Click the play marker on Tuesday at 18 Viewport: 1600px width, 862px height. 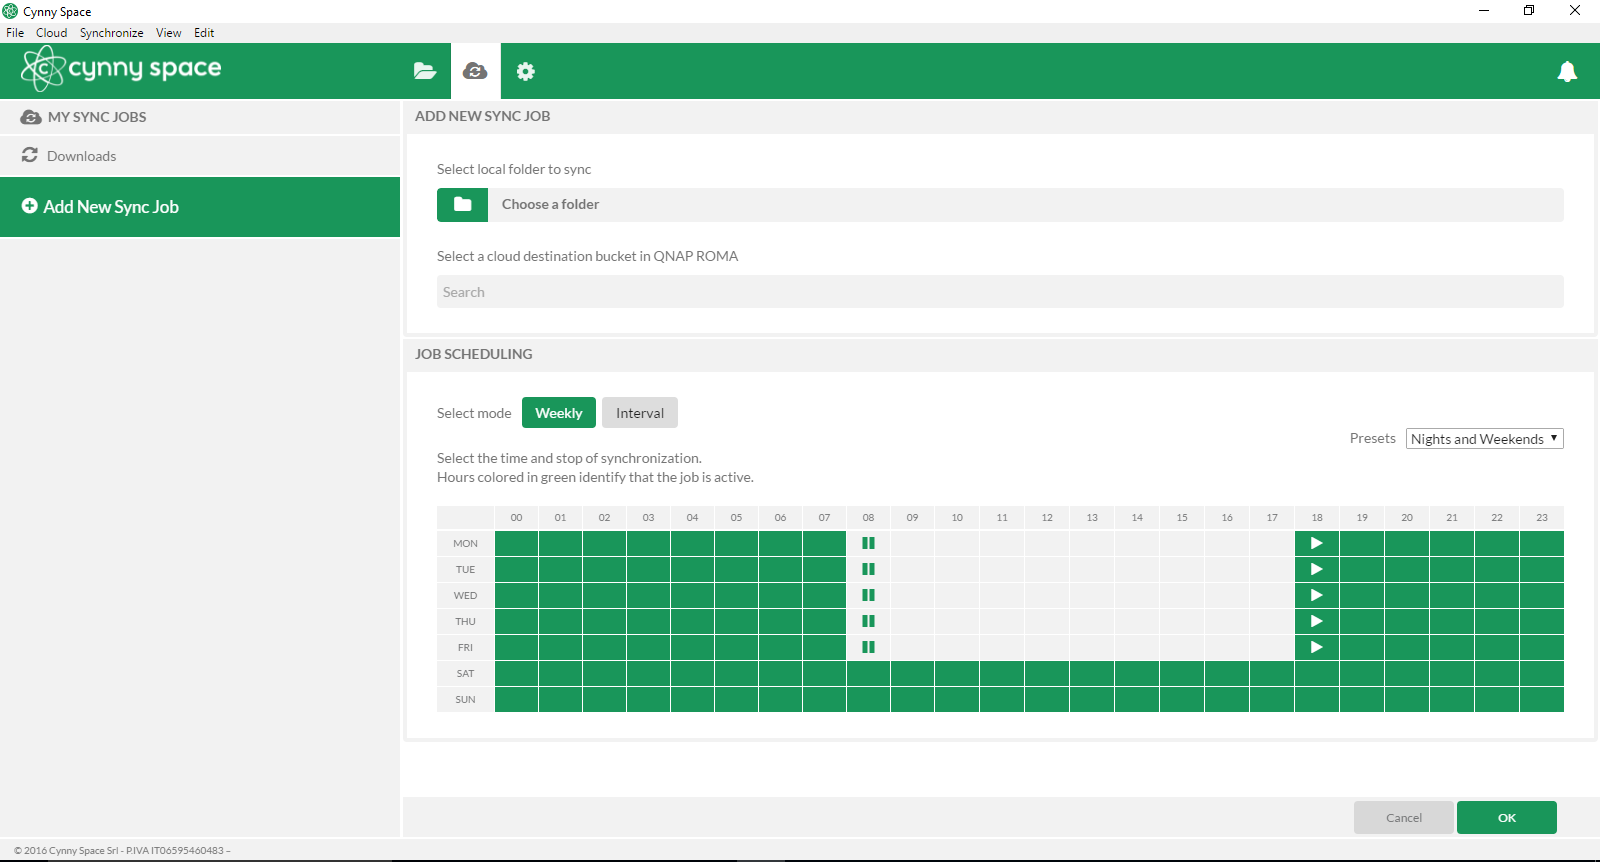(1317, 569)
